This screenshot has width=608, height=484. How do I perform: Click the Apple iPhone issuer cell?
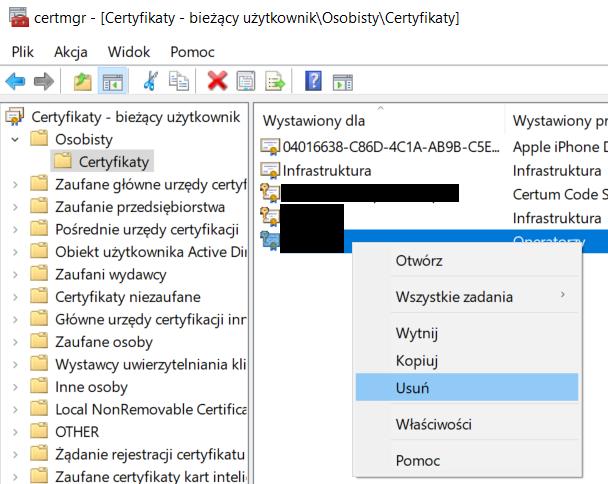coord(560,147)
